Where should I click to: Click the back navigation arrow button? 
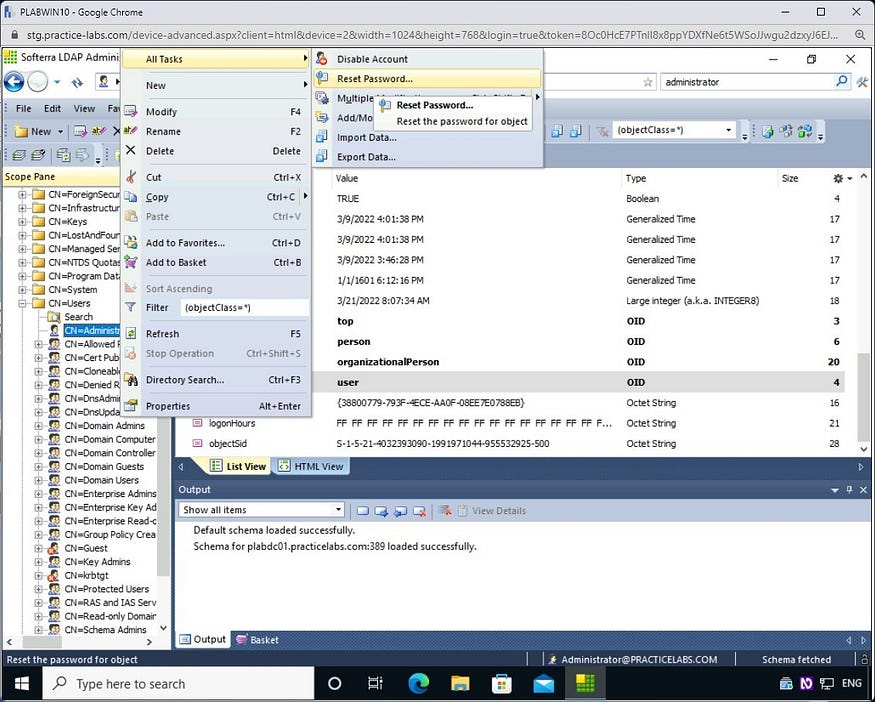(x=14, y=82)
